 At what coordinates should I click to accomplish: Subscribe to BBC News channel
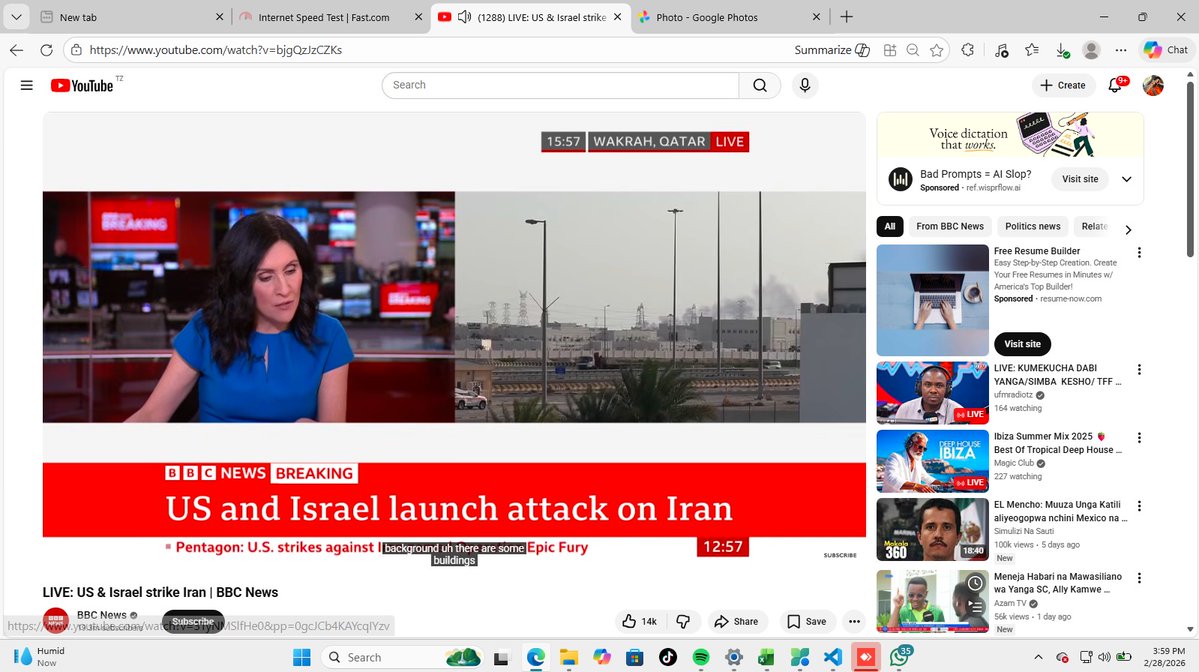193,622
